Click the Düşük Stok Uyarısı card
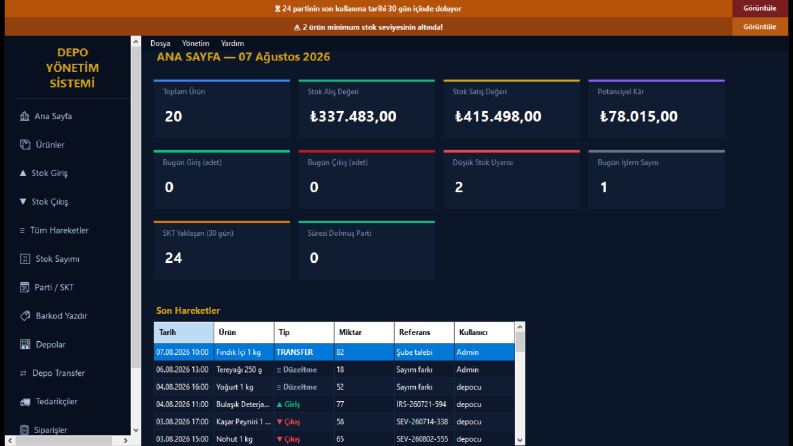The image size is (793, 446). point(512,180)
